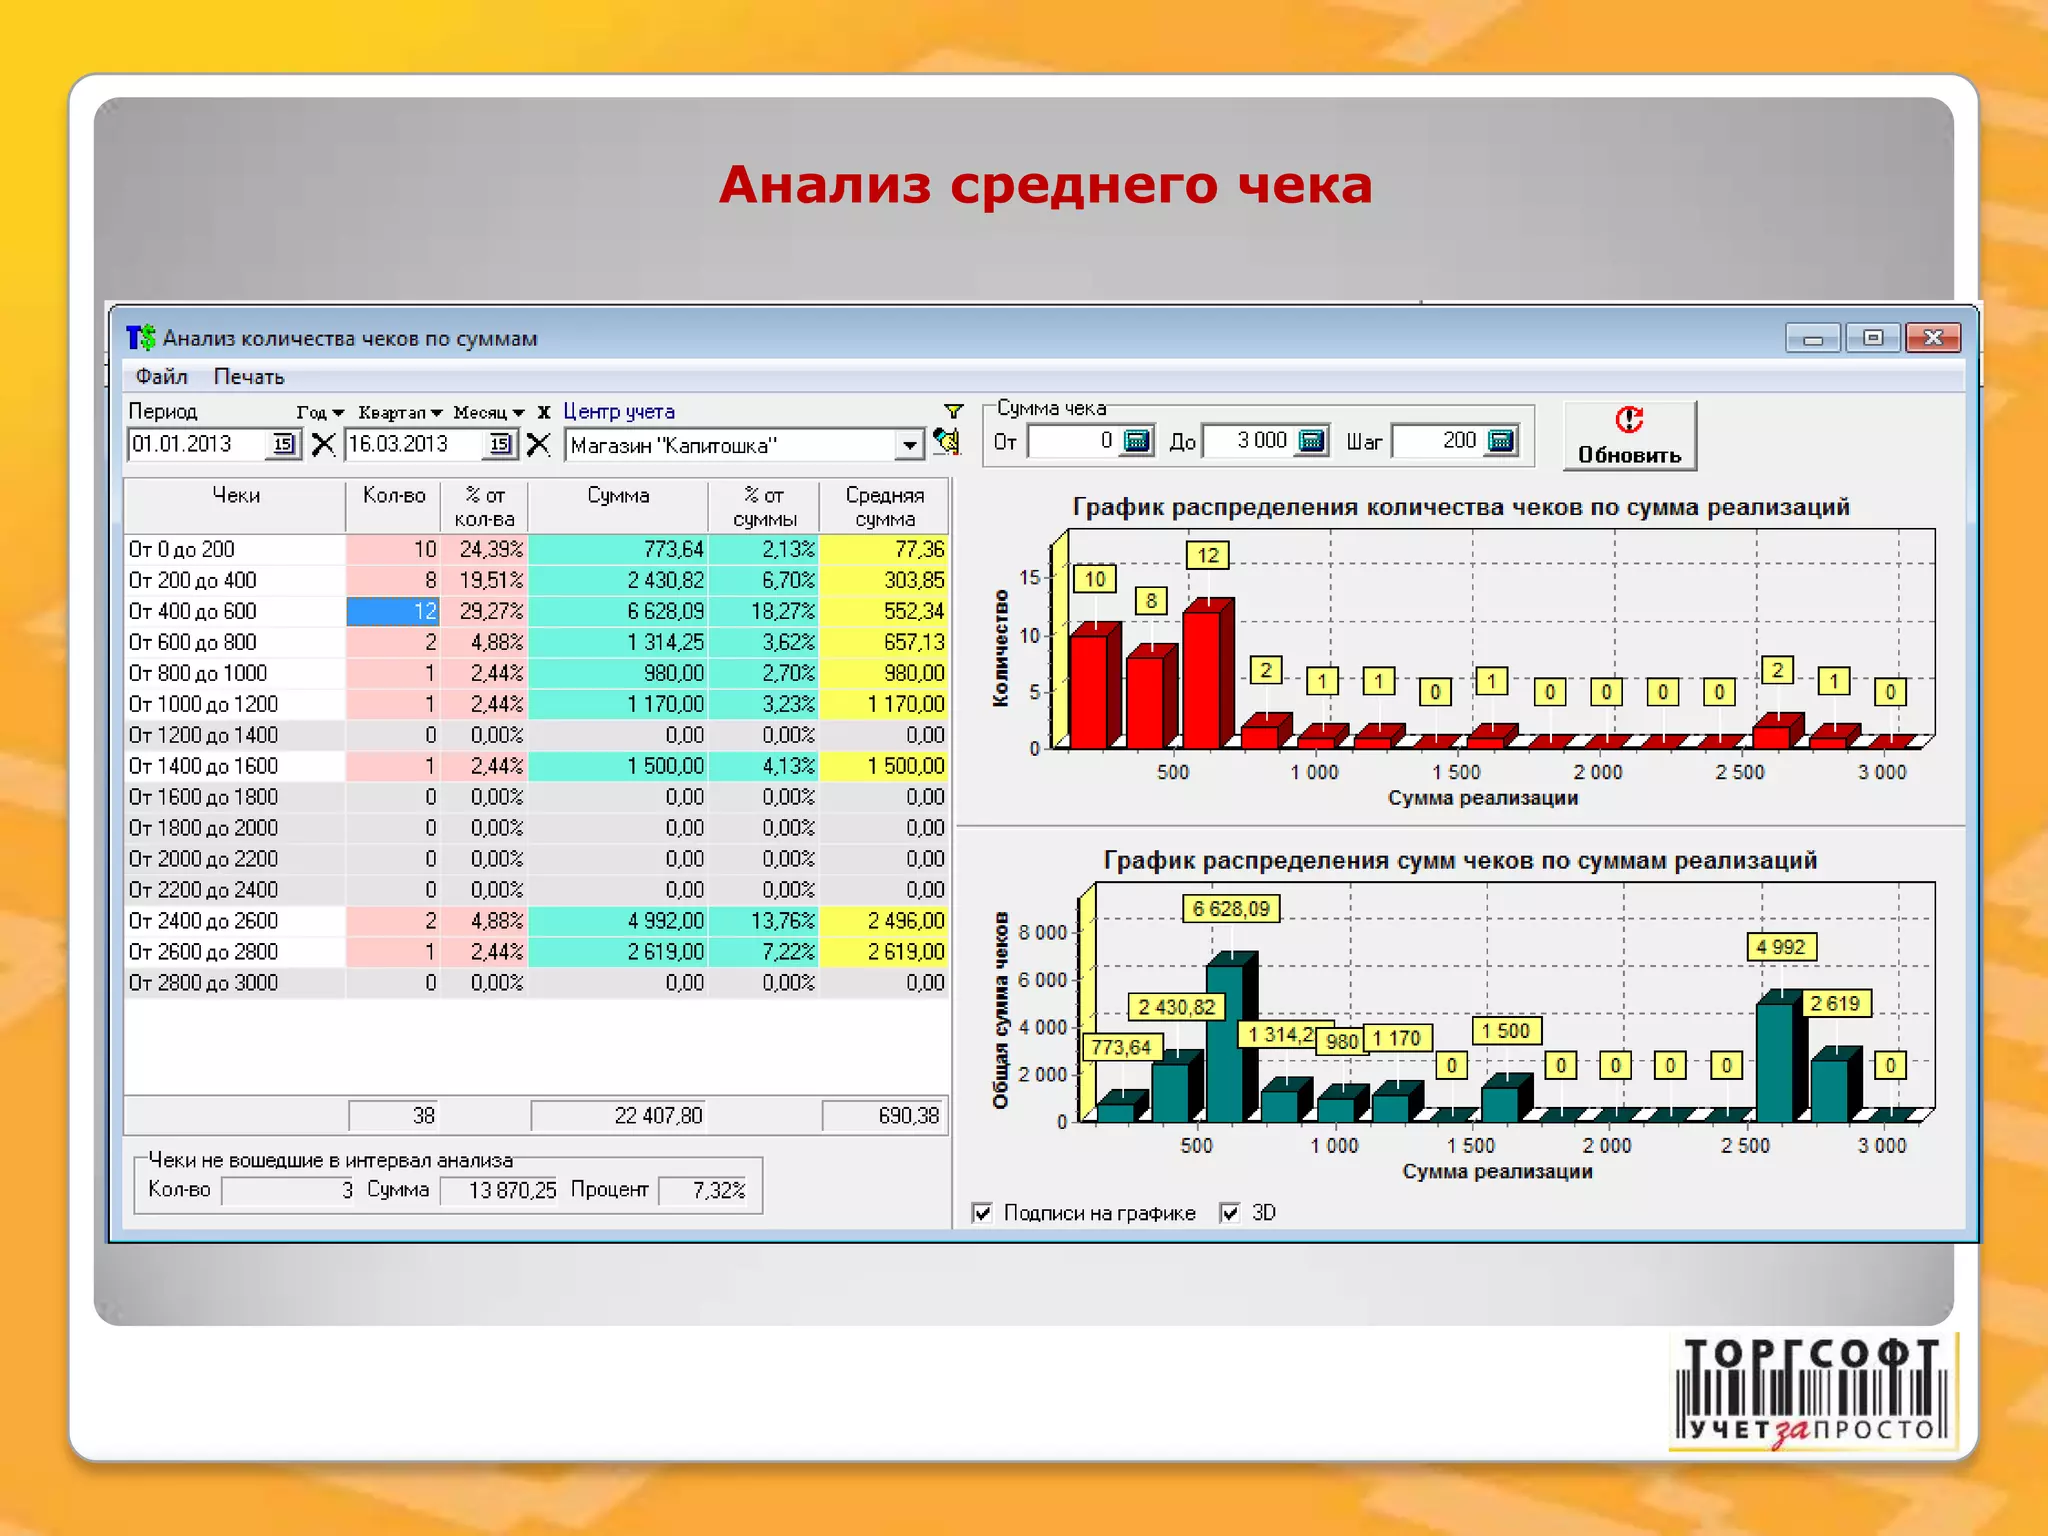The width and height of the screenshot is (2048, 1536).
Task: Expand the 'Месяц' period dropdown
Action: coord(488,413)
